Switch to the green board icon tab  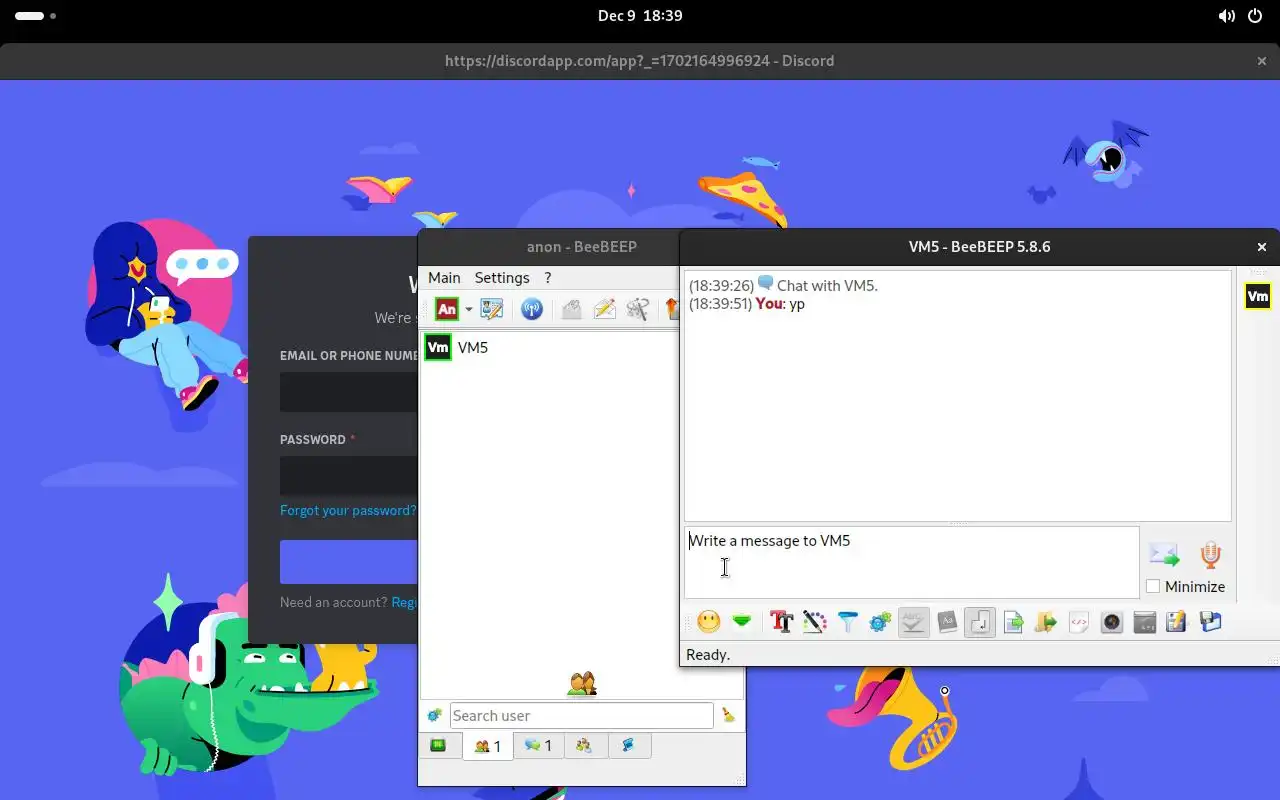[x=438, y=745]
